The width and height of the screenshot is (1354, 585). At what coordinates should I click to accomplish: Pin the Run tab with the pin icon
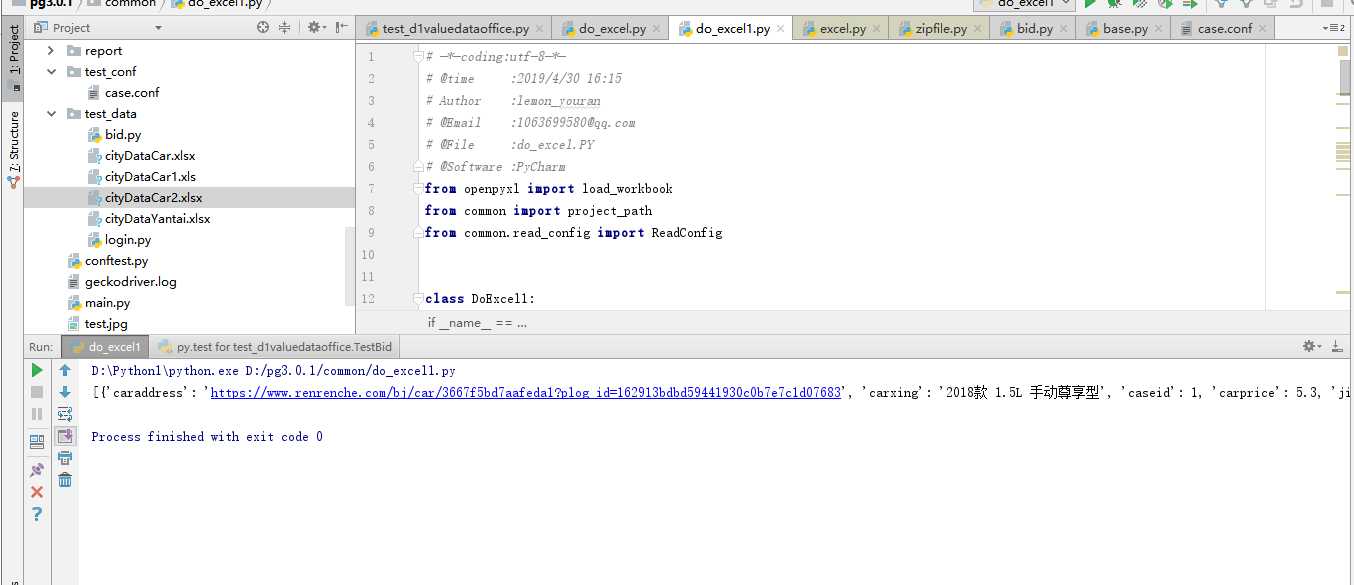(x=37, y=468)
